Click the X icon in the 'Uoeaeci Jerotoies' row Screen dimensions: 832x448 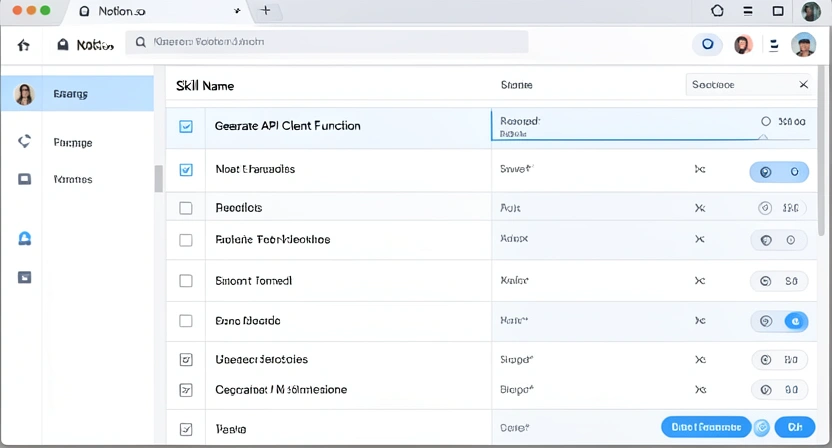pos(700,360)
